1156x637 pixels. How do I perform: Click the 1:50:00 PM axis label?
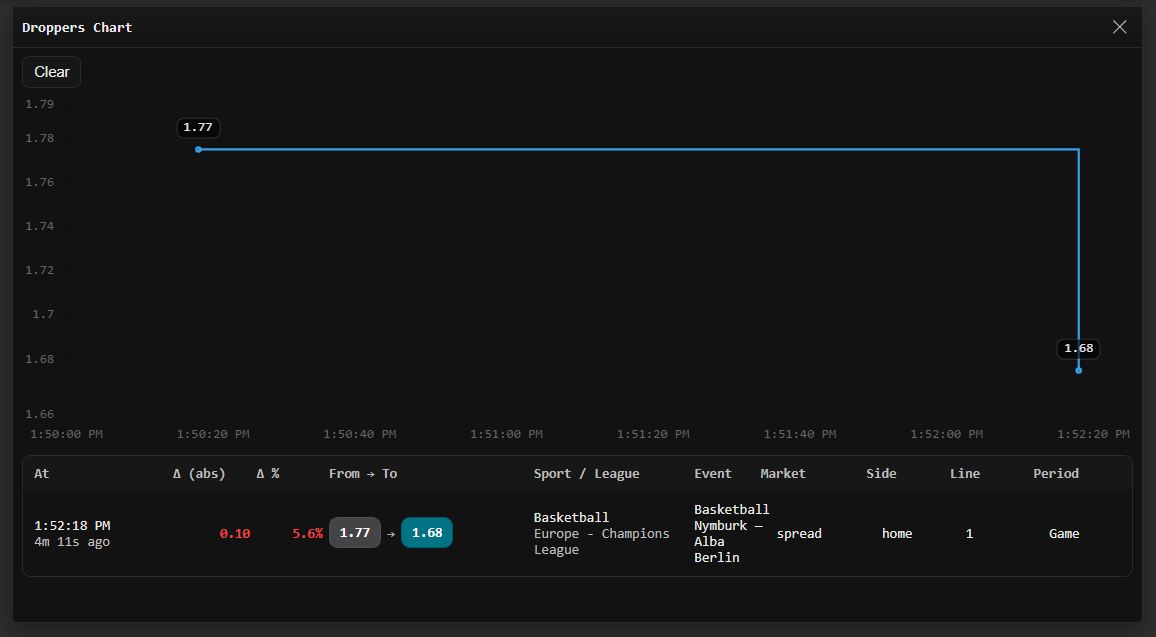(x=67, y=433)
